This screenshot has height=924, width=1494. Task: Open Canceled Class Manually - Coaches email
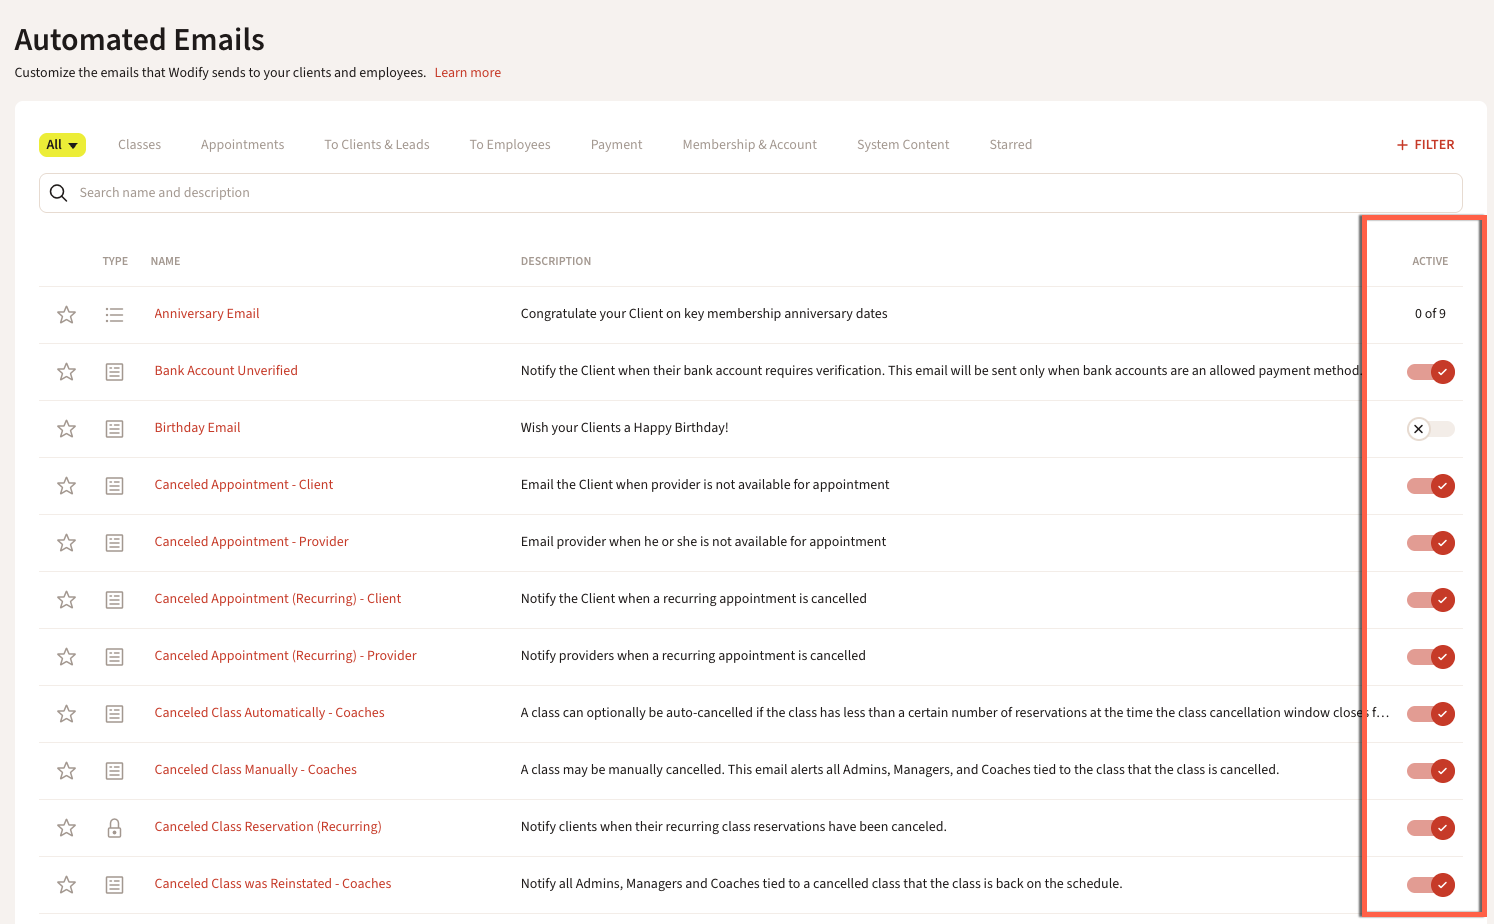[256, 770]
